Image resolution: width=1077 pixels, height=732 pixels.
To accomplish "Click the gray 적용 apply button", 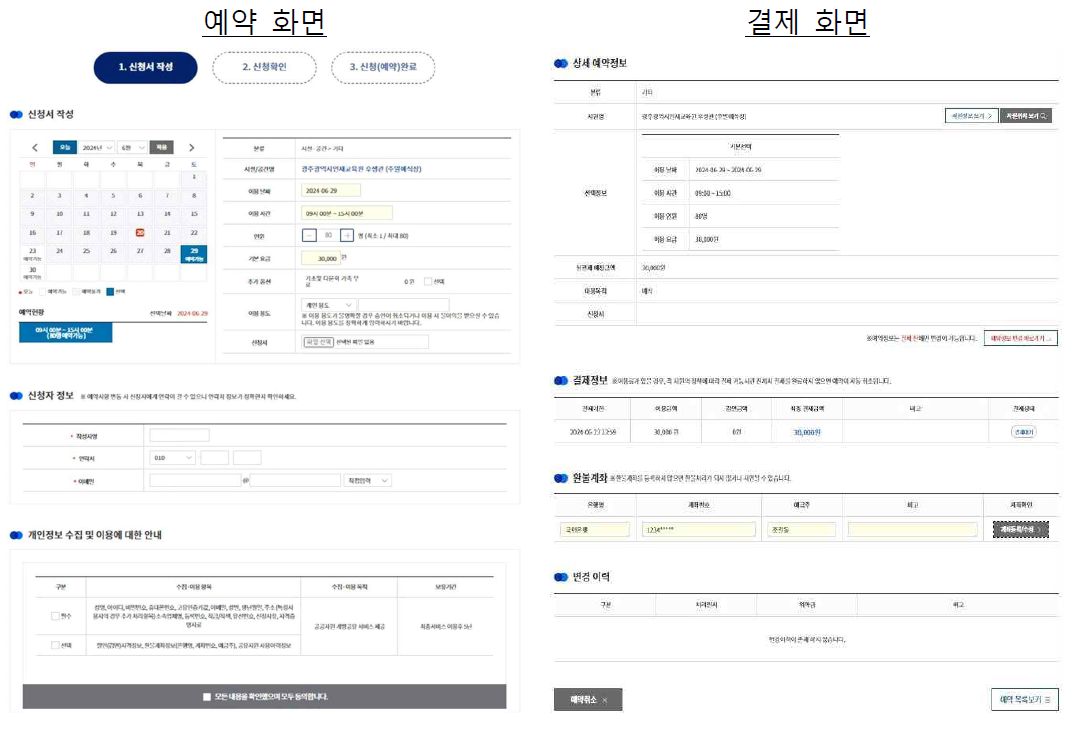I will coord(162,148).
